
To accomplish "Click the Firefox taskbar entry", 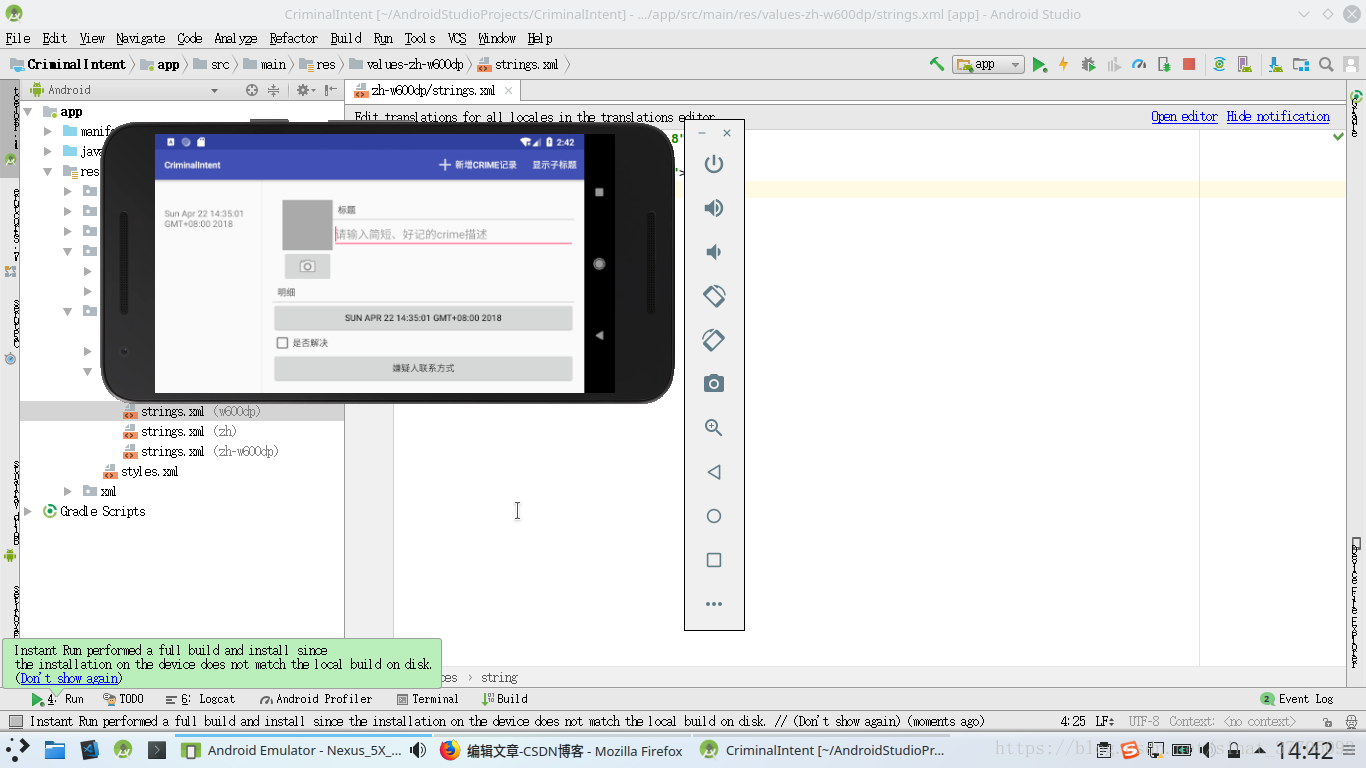I will [561, 750].
